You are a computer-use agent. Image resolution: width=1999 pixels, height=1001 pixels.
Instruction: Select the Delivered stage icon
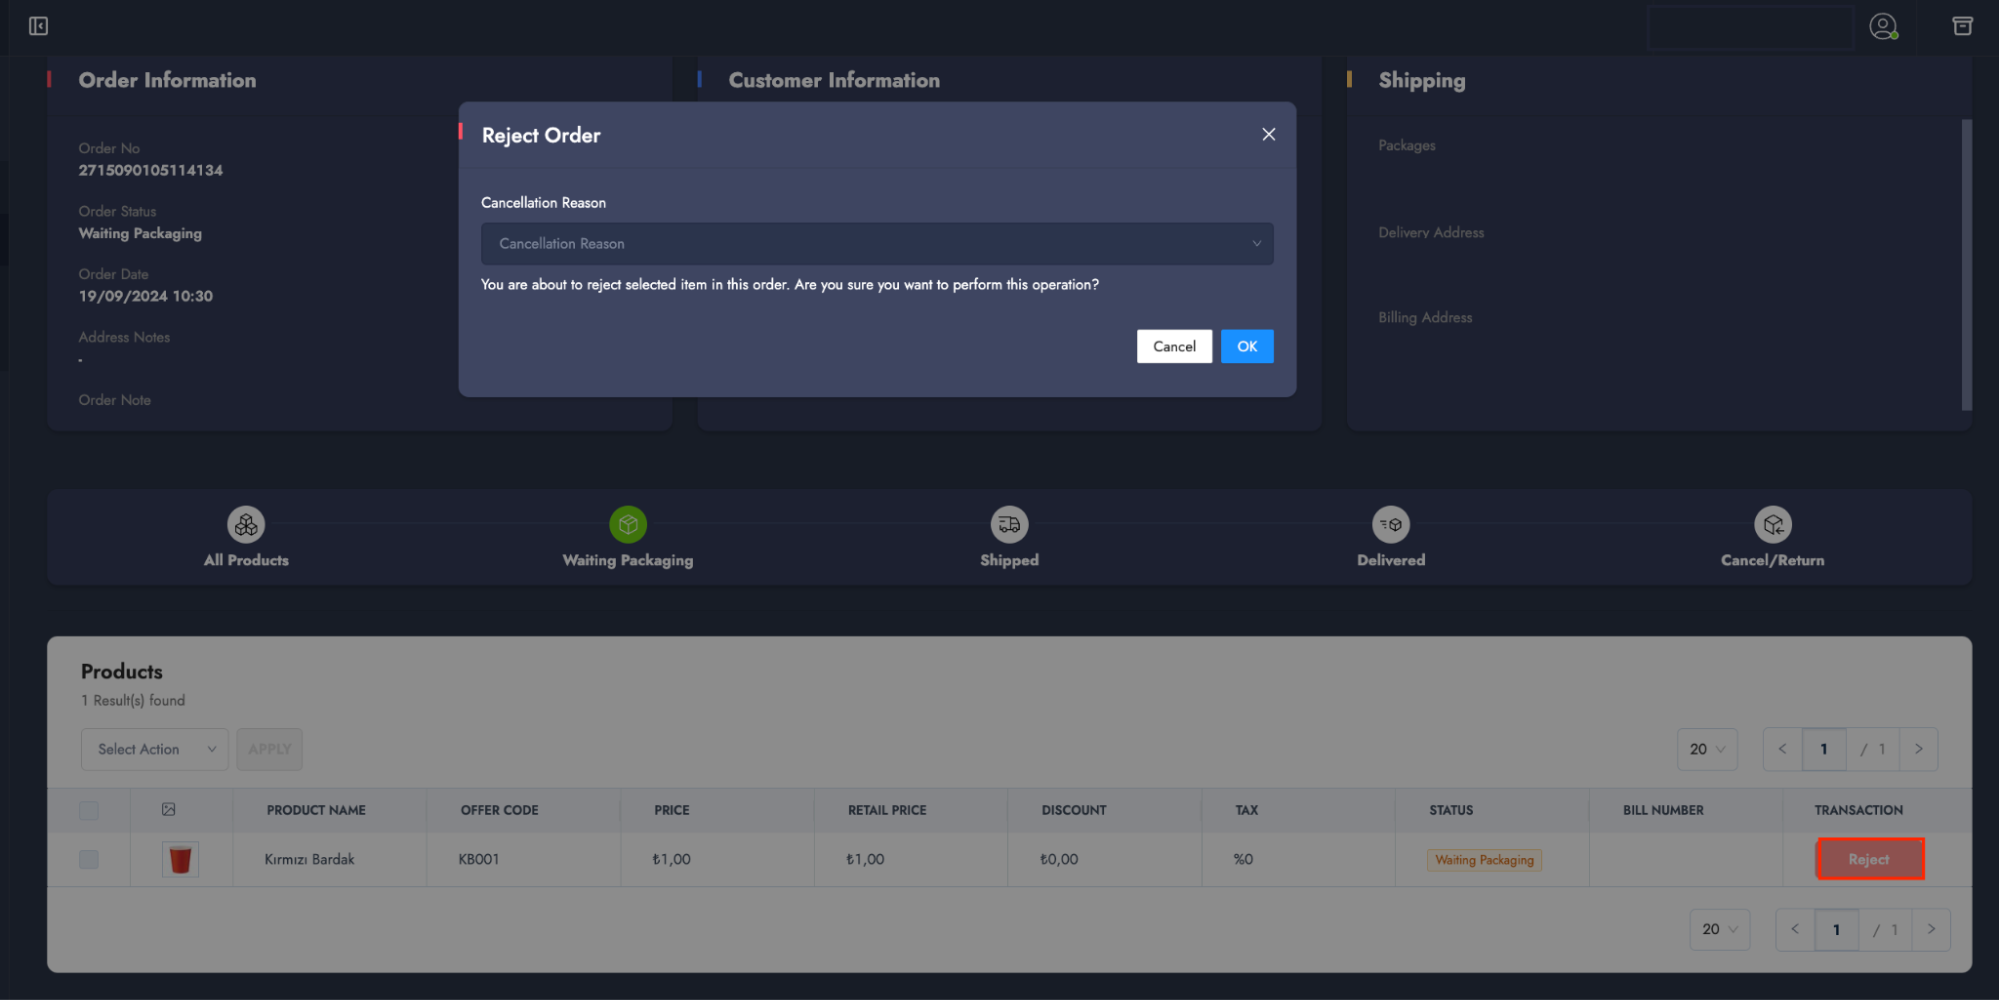tap(1391, 524)
